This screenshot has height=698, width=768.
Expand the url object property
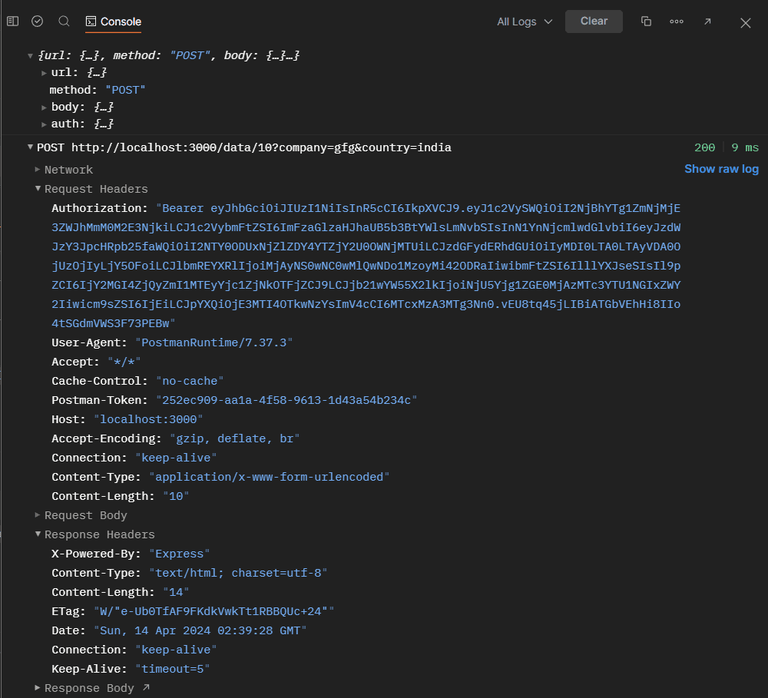44,73
